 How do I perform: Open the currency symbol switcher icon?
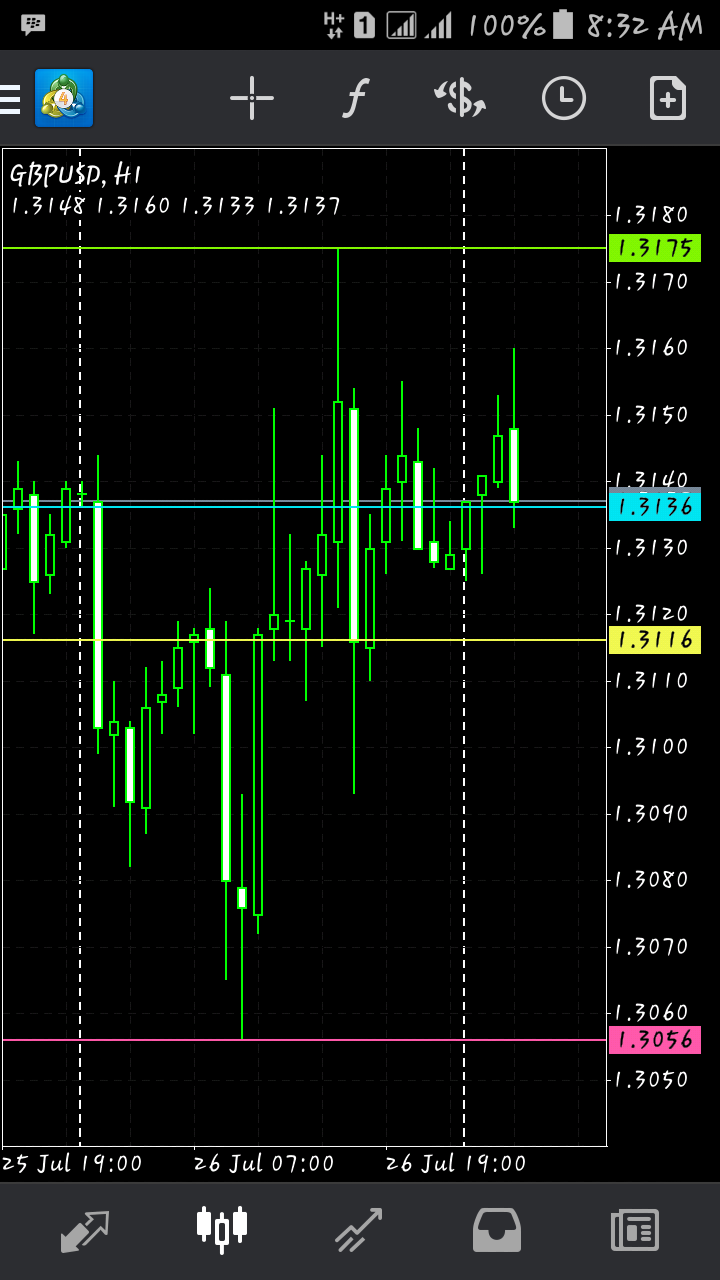pos(459,98)
